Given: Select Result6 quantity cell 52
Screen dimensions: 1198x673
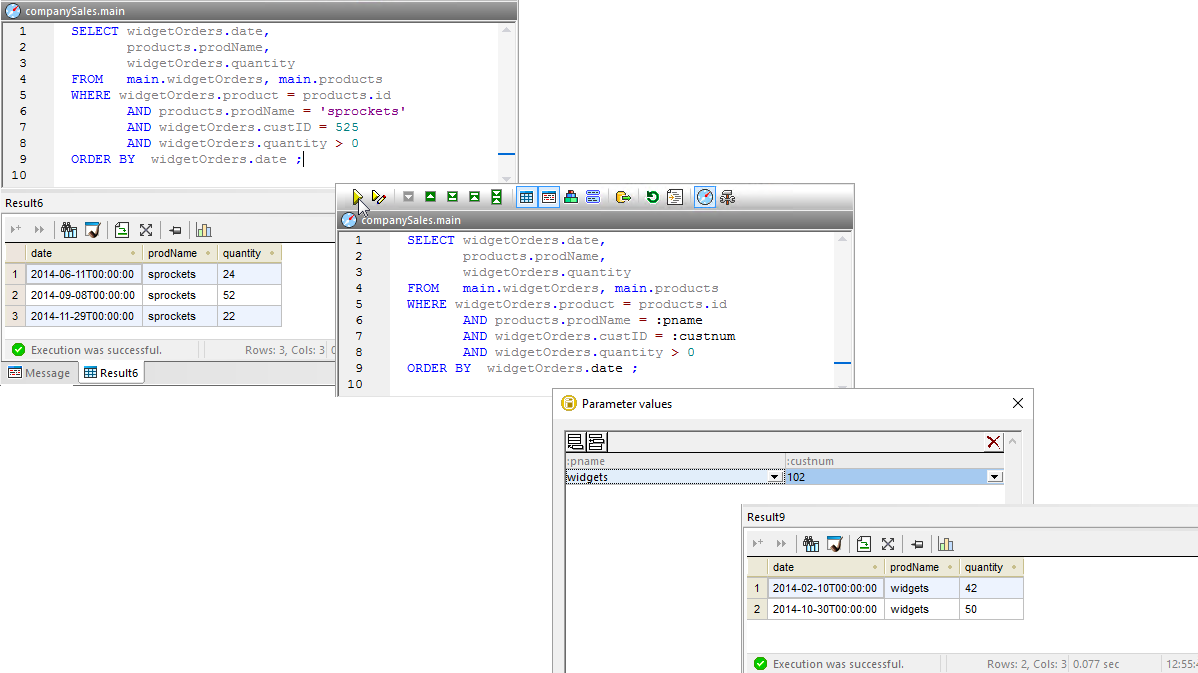Looking at the screenshot, I should pyautogui.click(x=249, y=295).
